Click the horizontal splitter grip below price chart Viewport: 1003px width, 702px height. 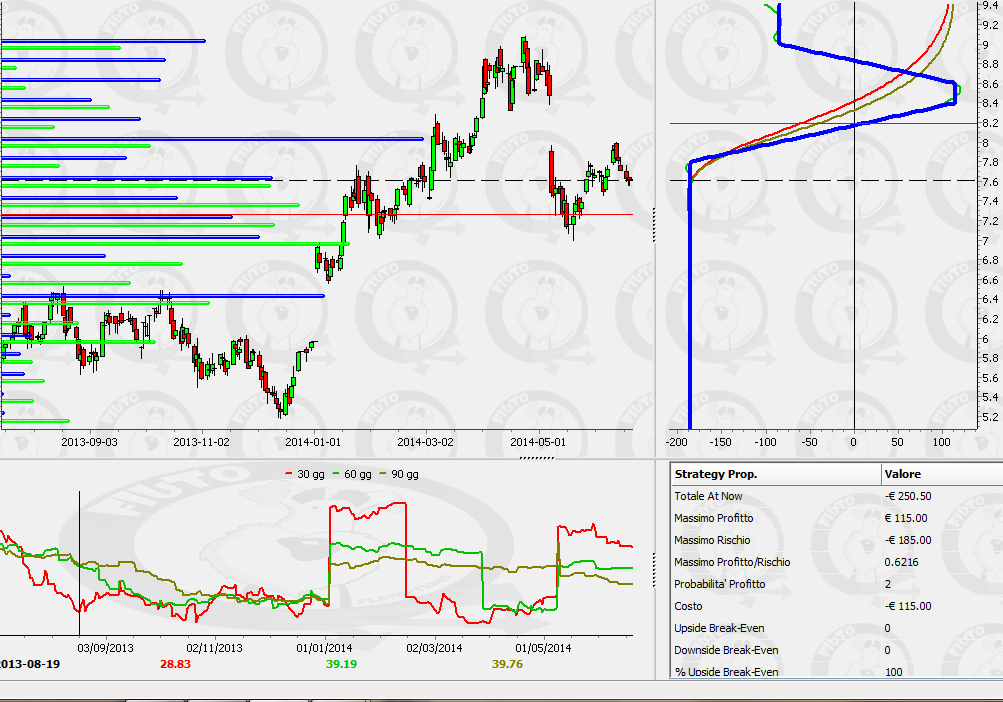537,458
